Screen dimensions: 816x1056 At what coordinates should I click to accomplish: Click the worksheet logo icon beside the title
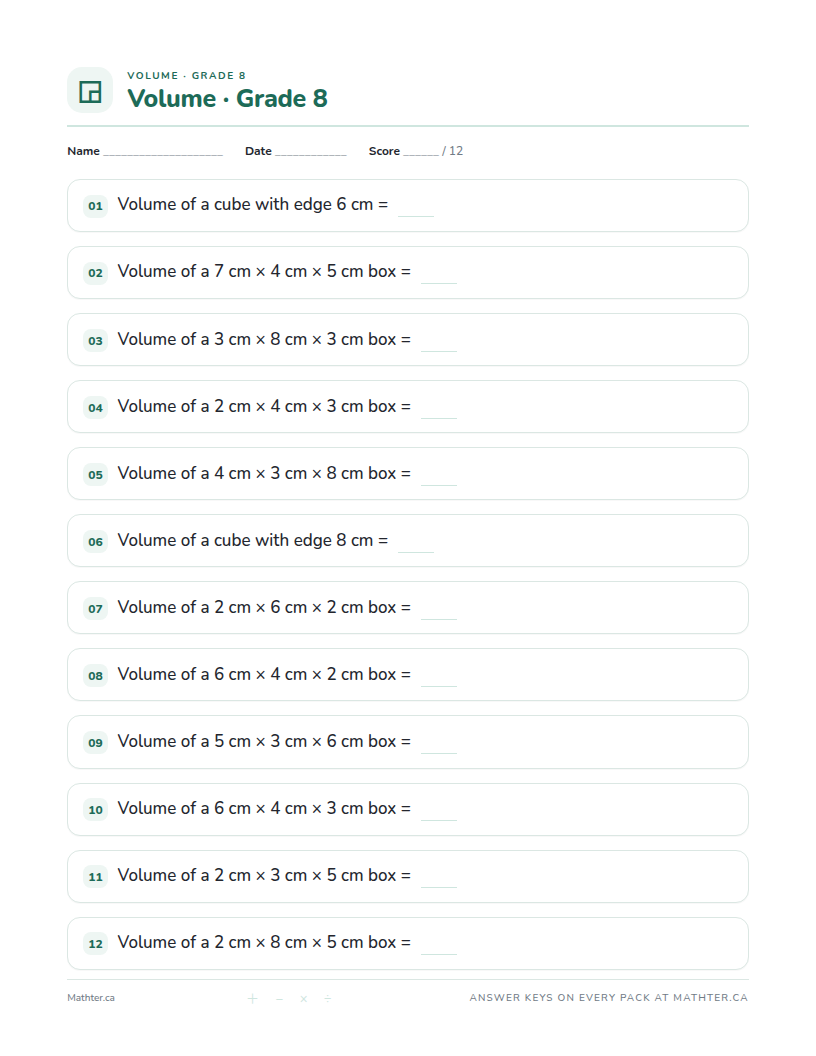pyautogui.click(x=90, y=90)
